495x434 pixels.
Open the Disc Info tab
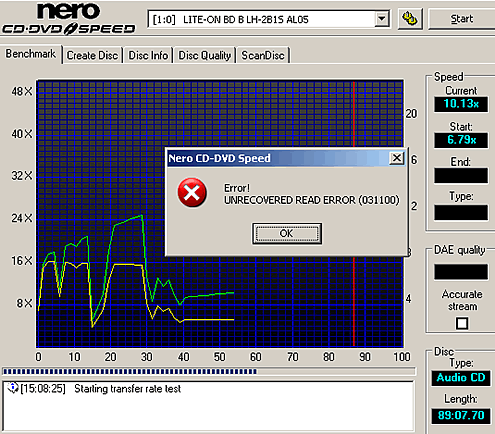148,55
